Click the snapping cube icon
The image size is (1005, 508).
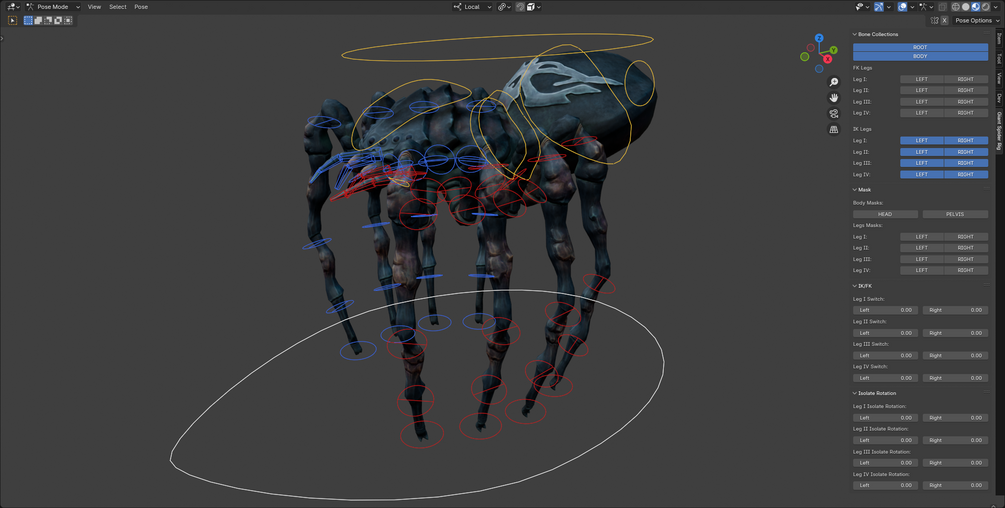(x=530, y=7)
